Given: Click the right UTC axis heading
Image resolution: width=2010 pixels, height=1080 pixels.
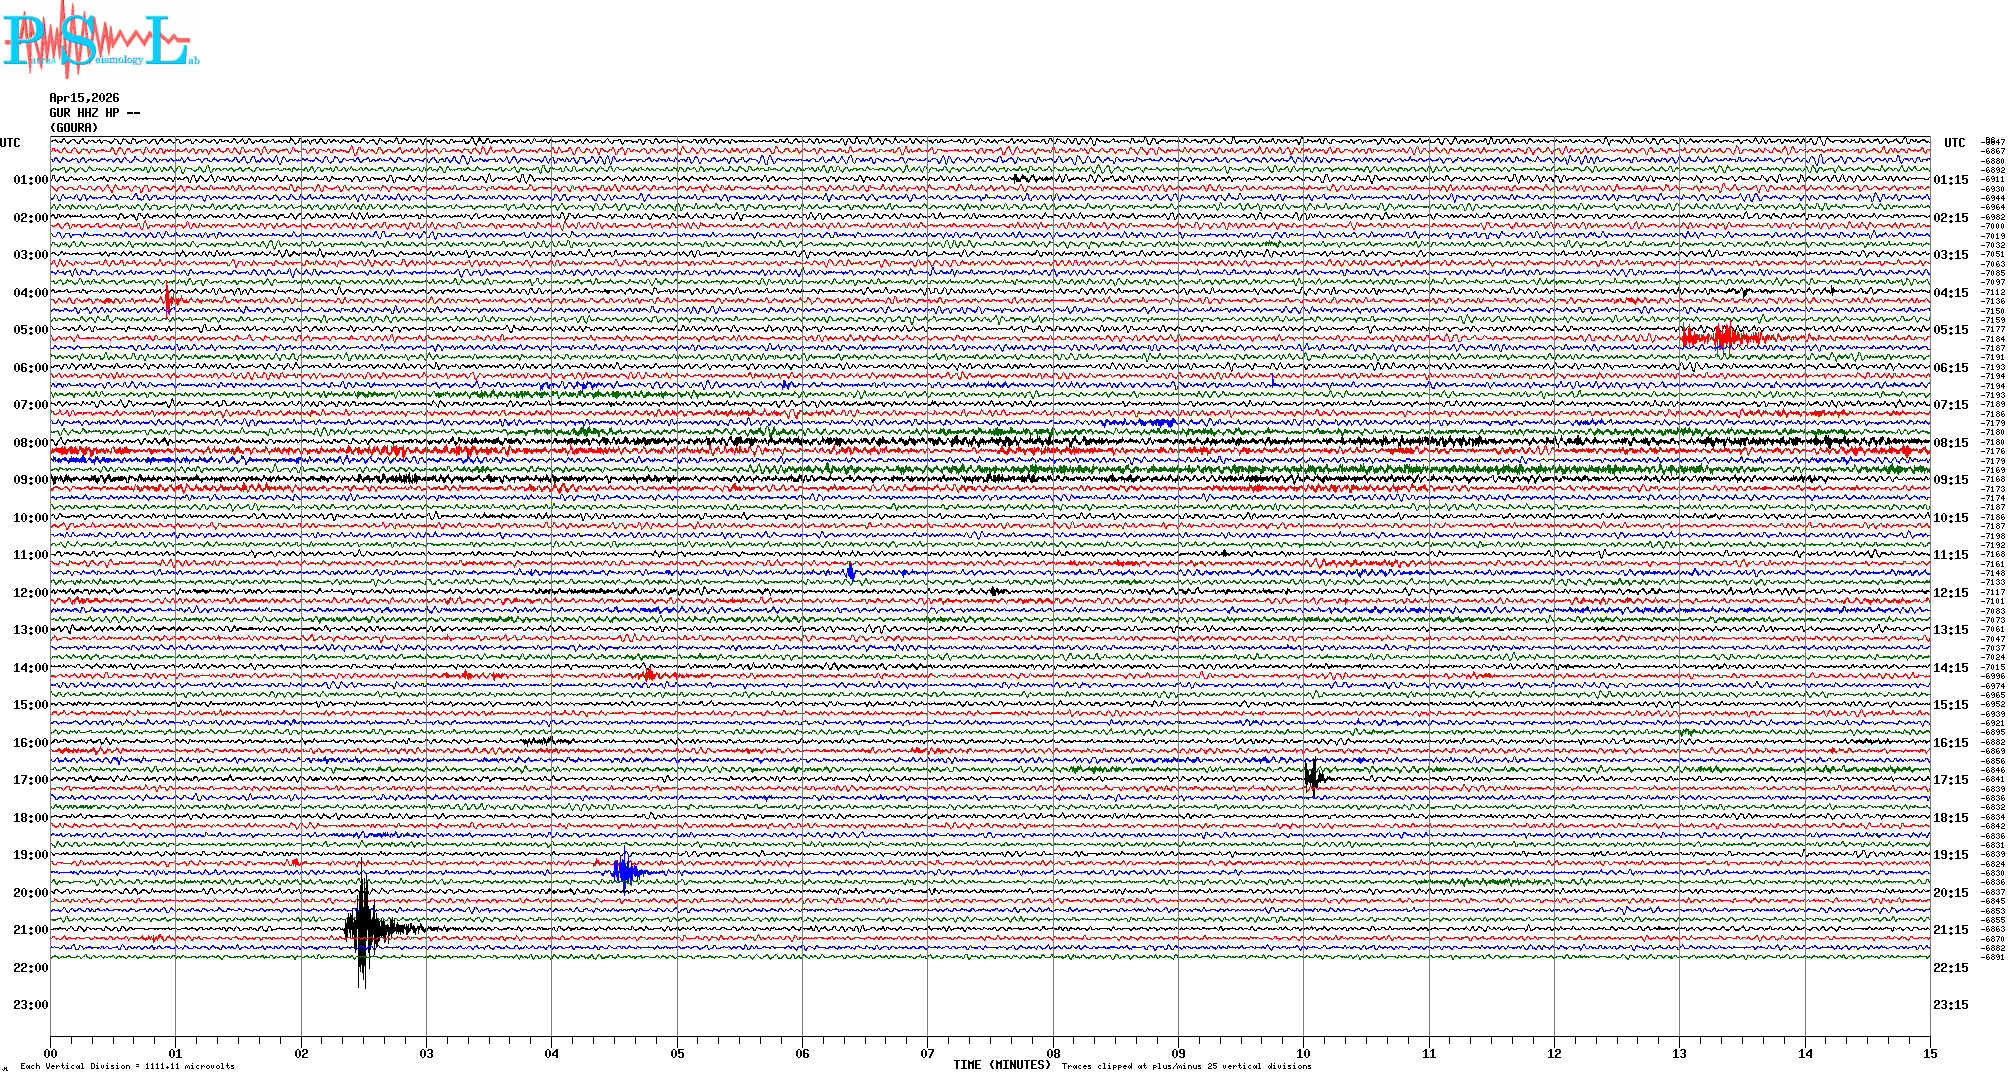Looking at the screenshot, I should 1954,143.
